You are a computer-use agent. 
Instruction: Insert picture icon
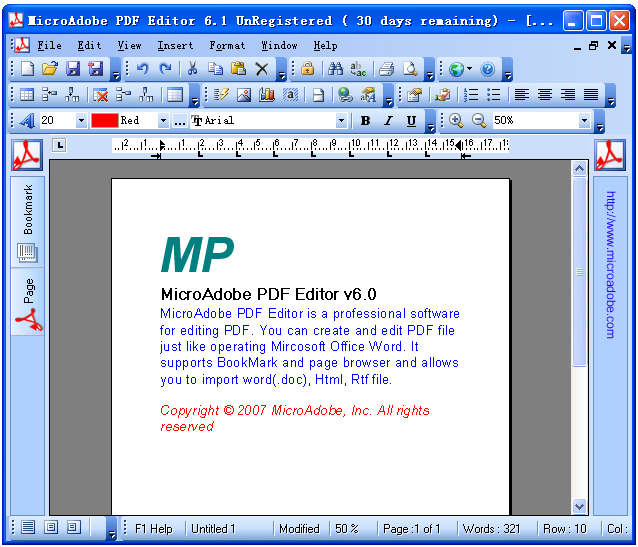pos(244,95)
